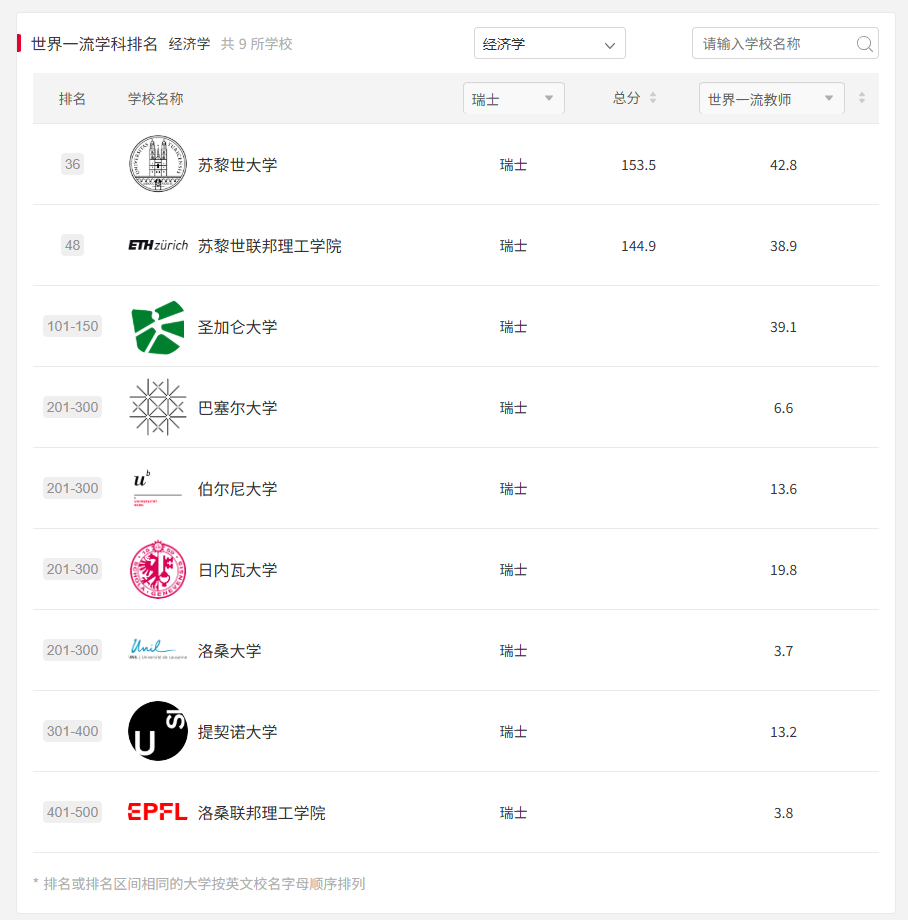
Task: Select the green St. Gallen logo
Action: [x=158, y=327]
